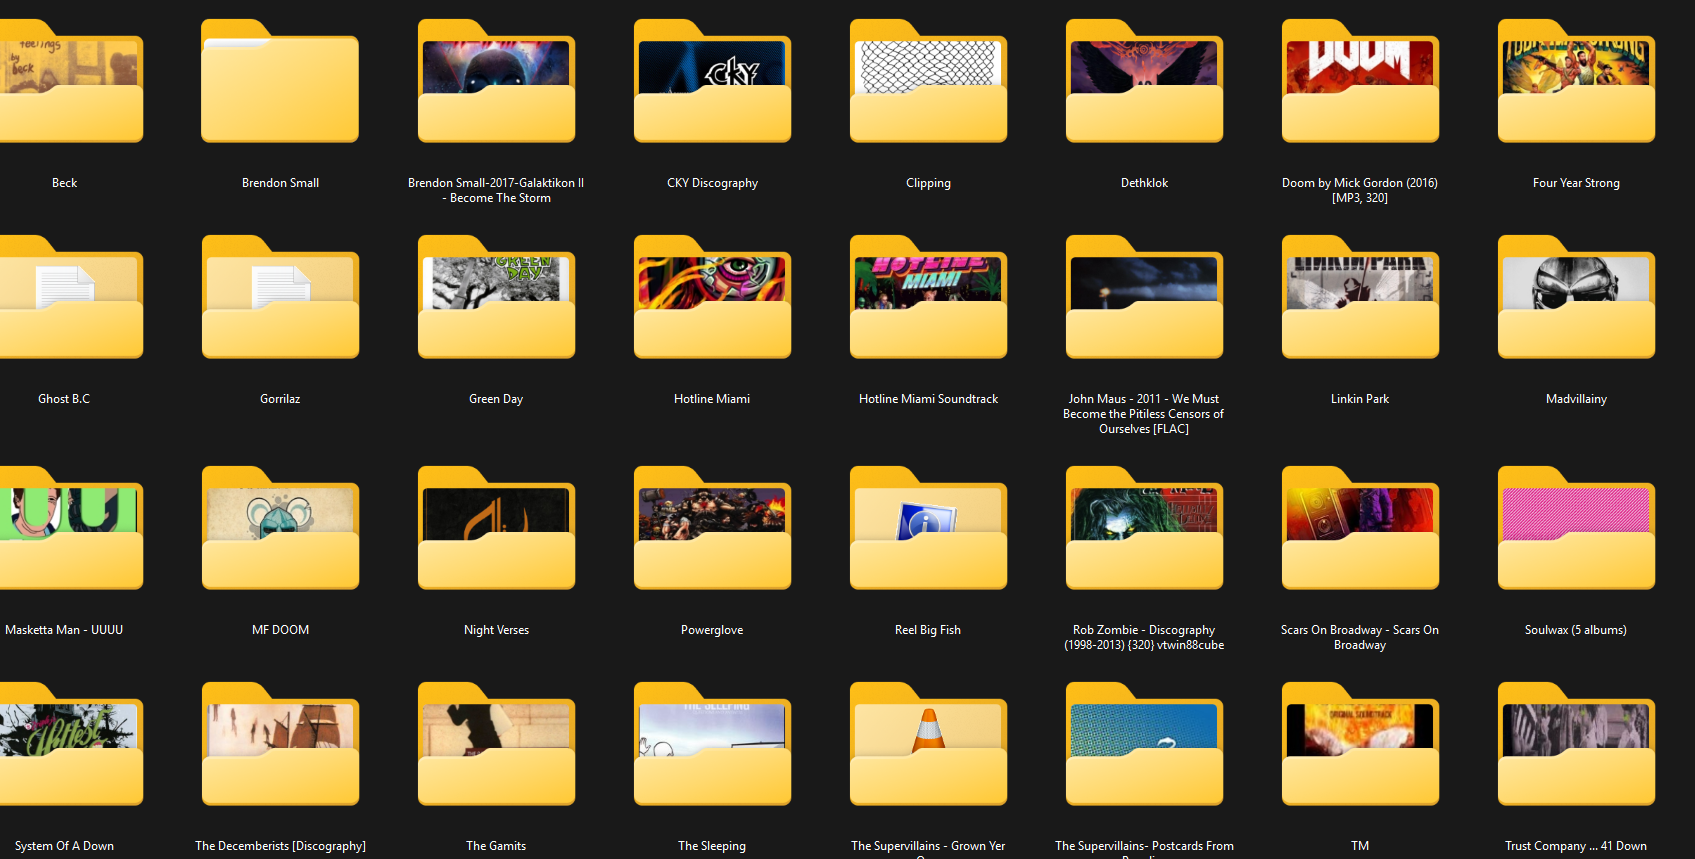The image size is (1695, 859).
Task: Click 'The Decemberists [Discography]' name label
Action: [280, 846]
